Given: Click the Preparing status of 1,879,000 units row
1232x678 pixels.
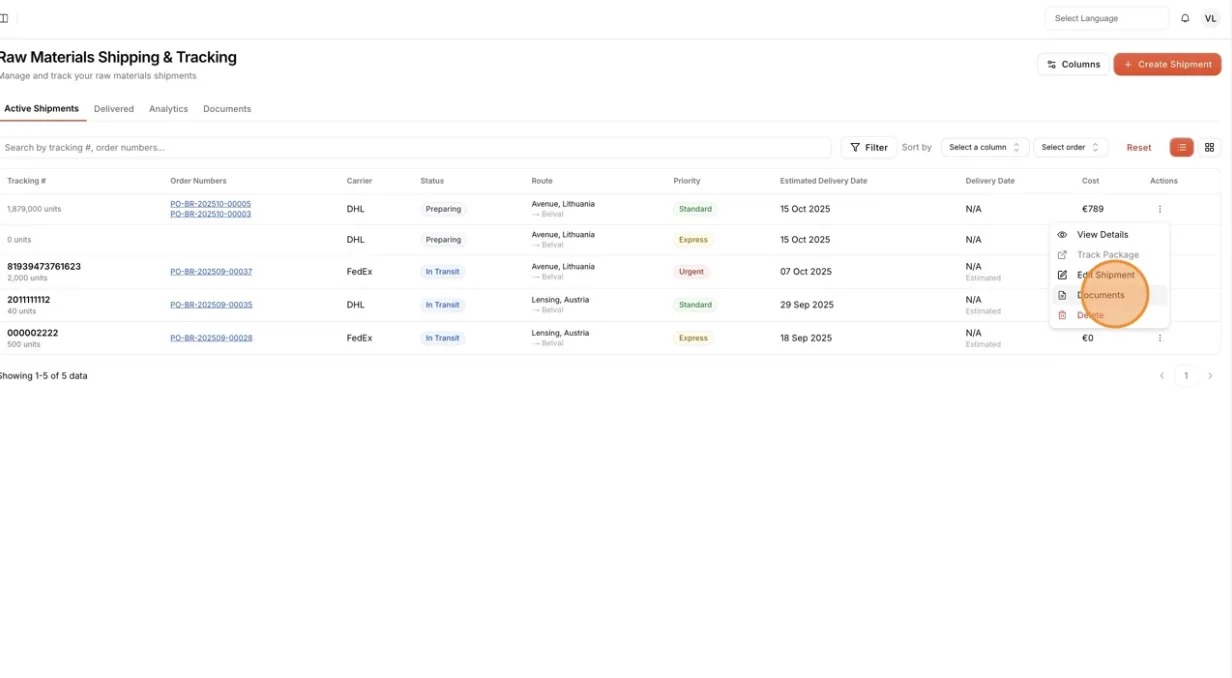Looking at the screenshot, I should point(443,209).
